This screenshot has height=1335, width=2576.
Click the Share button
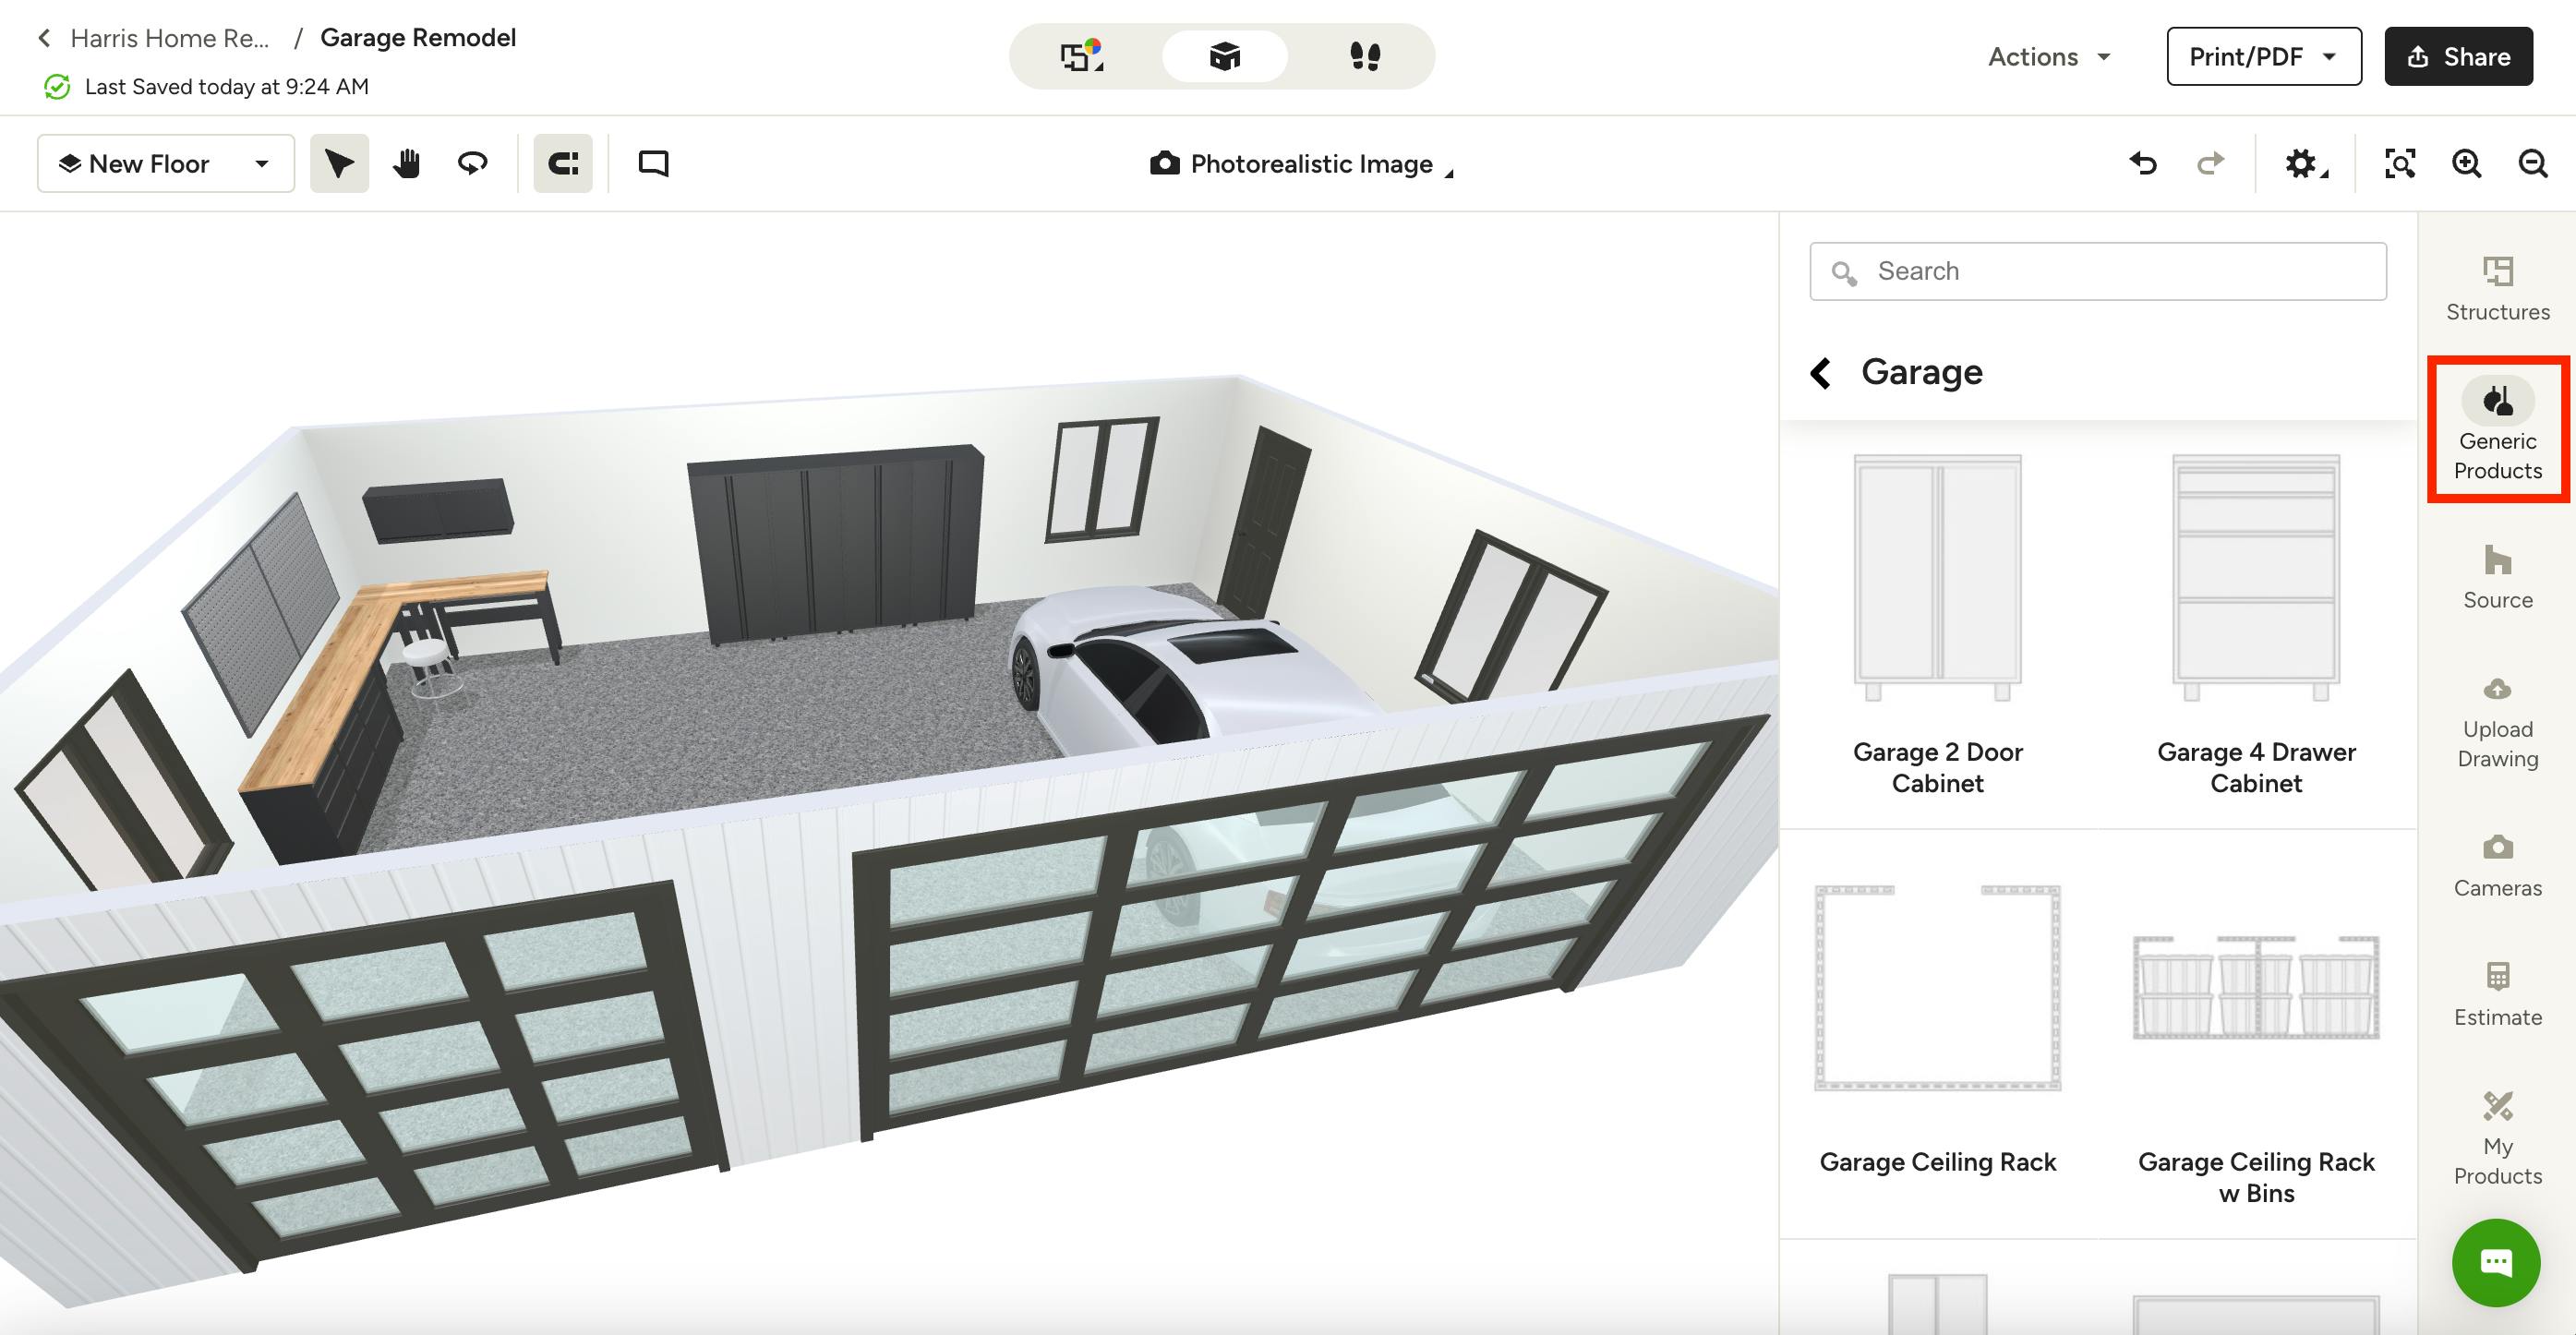[x=2458, y=56]
